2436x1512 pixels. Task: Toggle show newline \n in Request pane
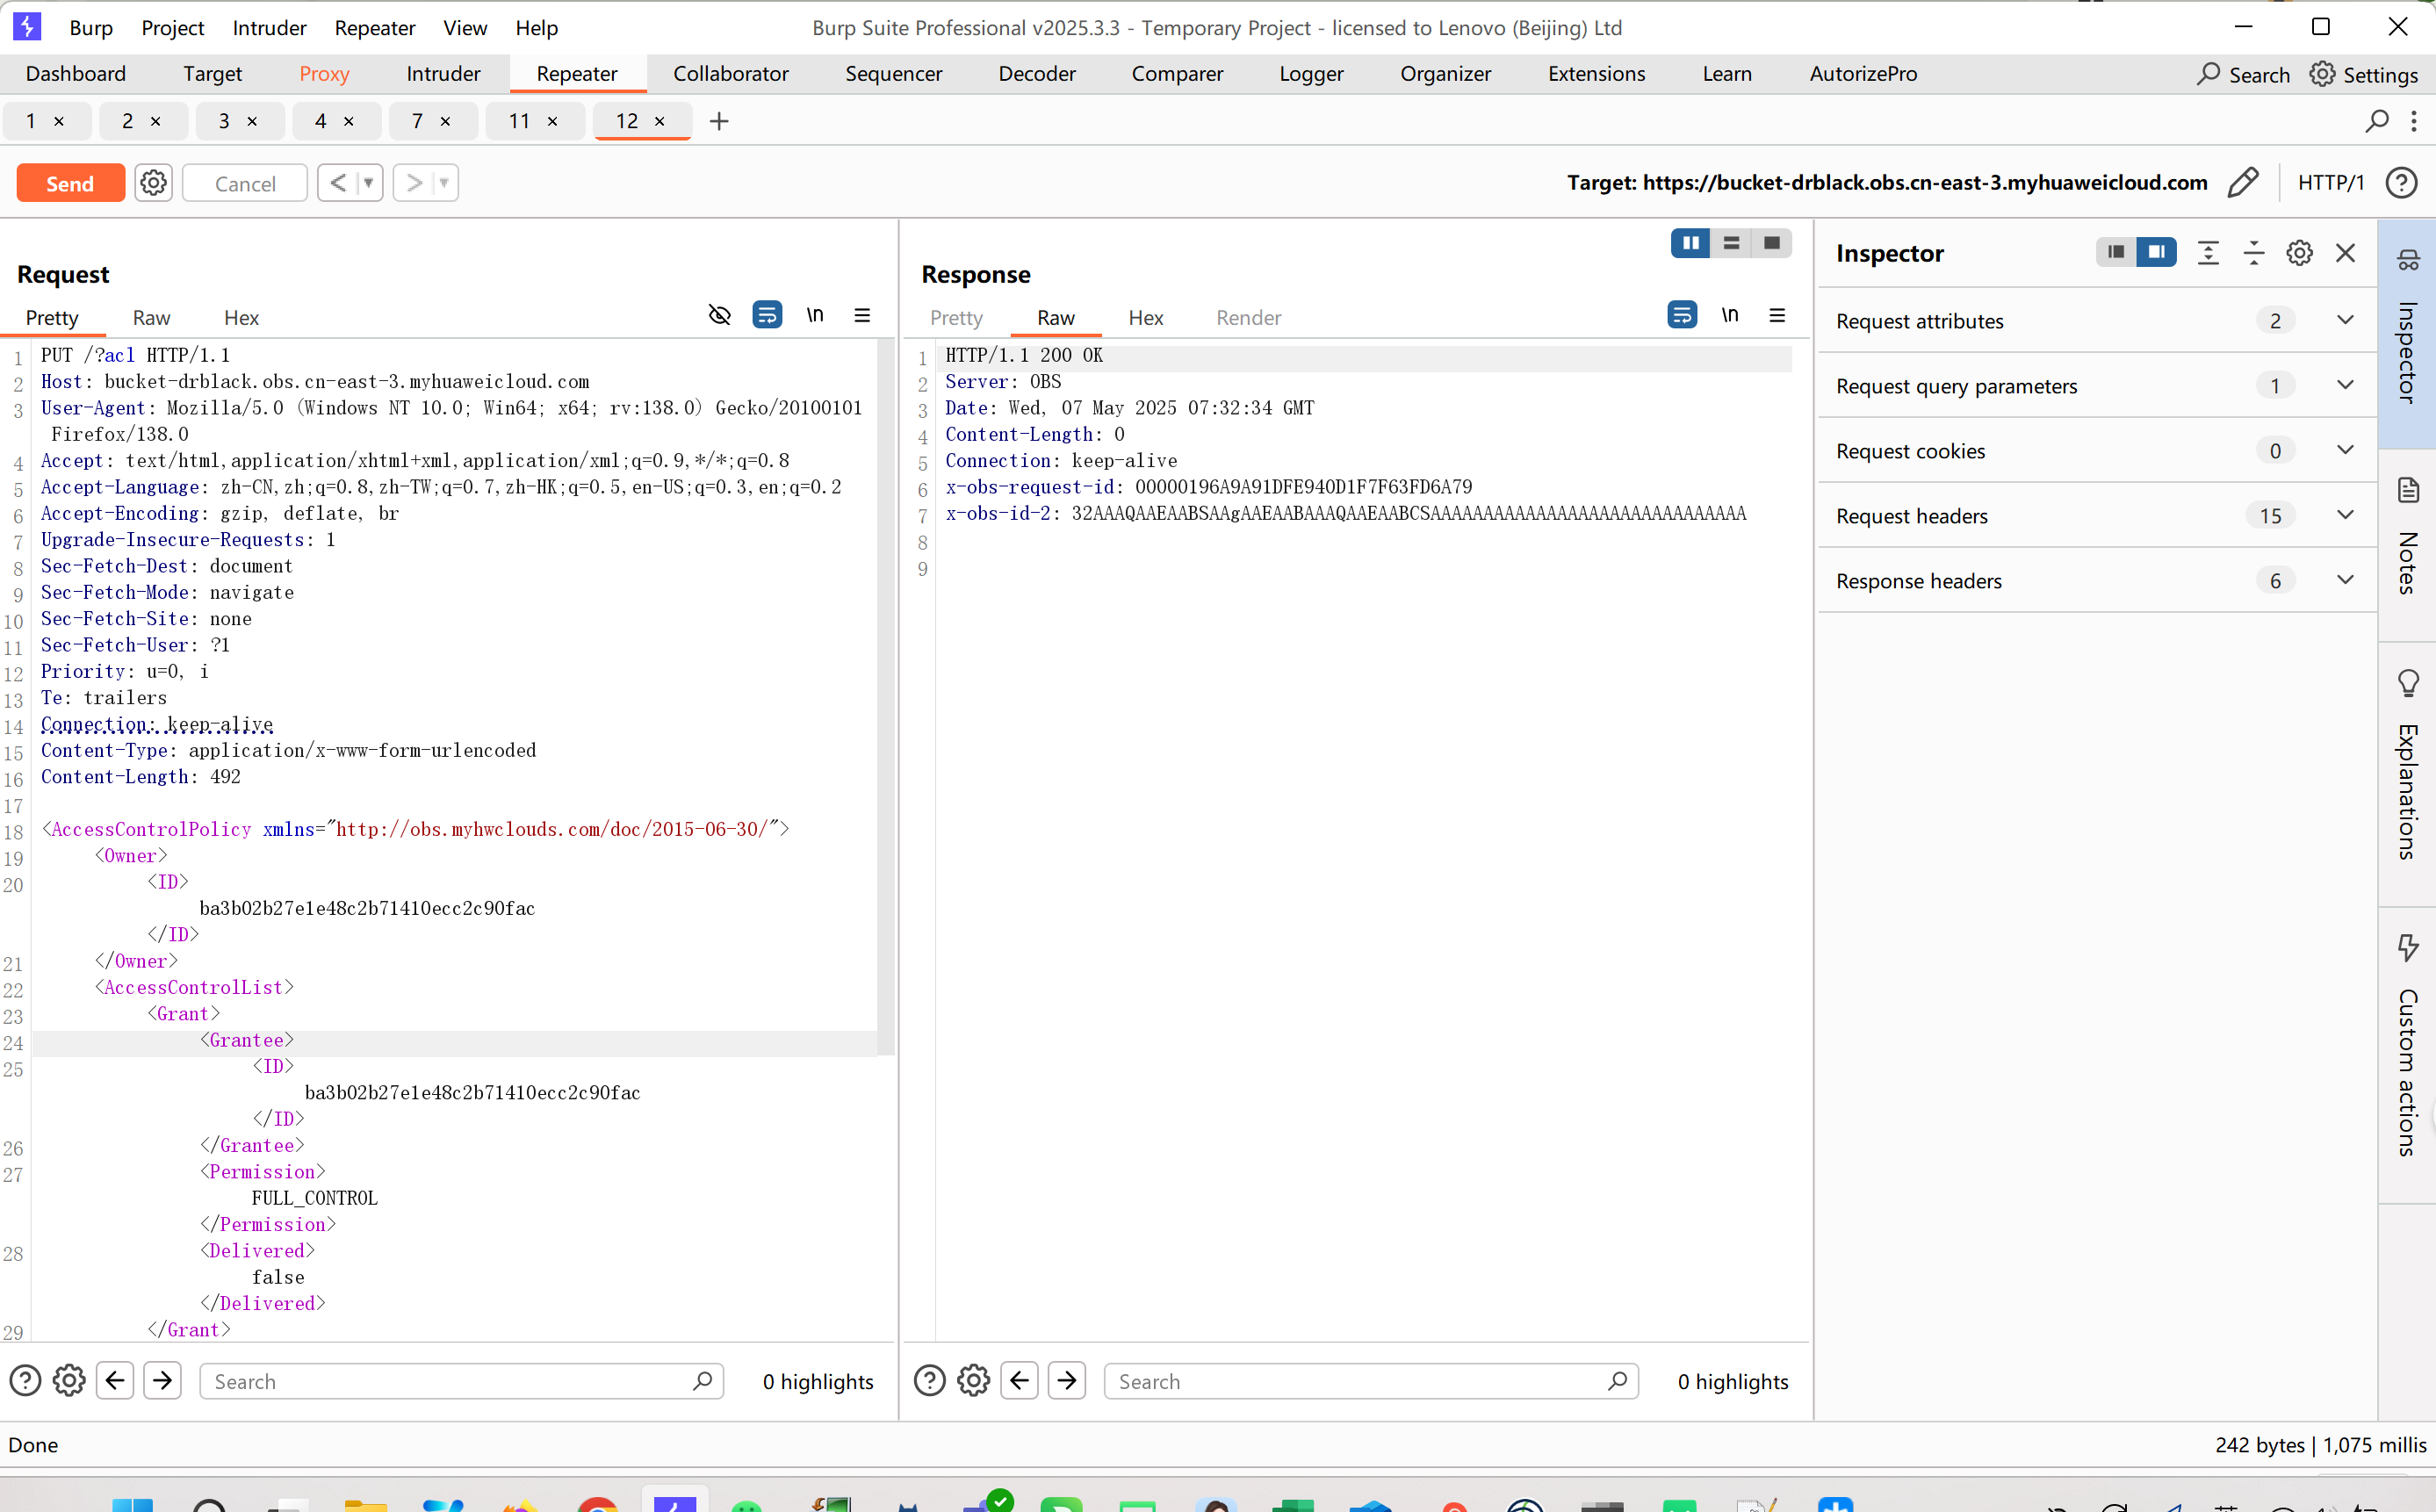tap(815, 315)
